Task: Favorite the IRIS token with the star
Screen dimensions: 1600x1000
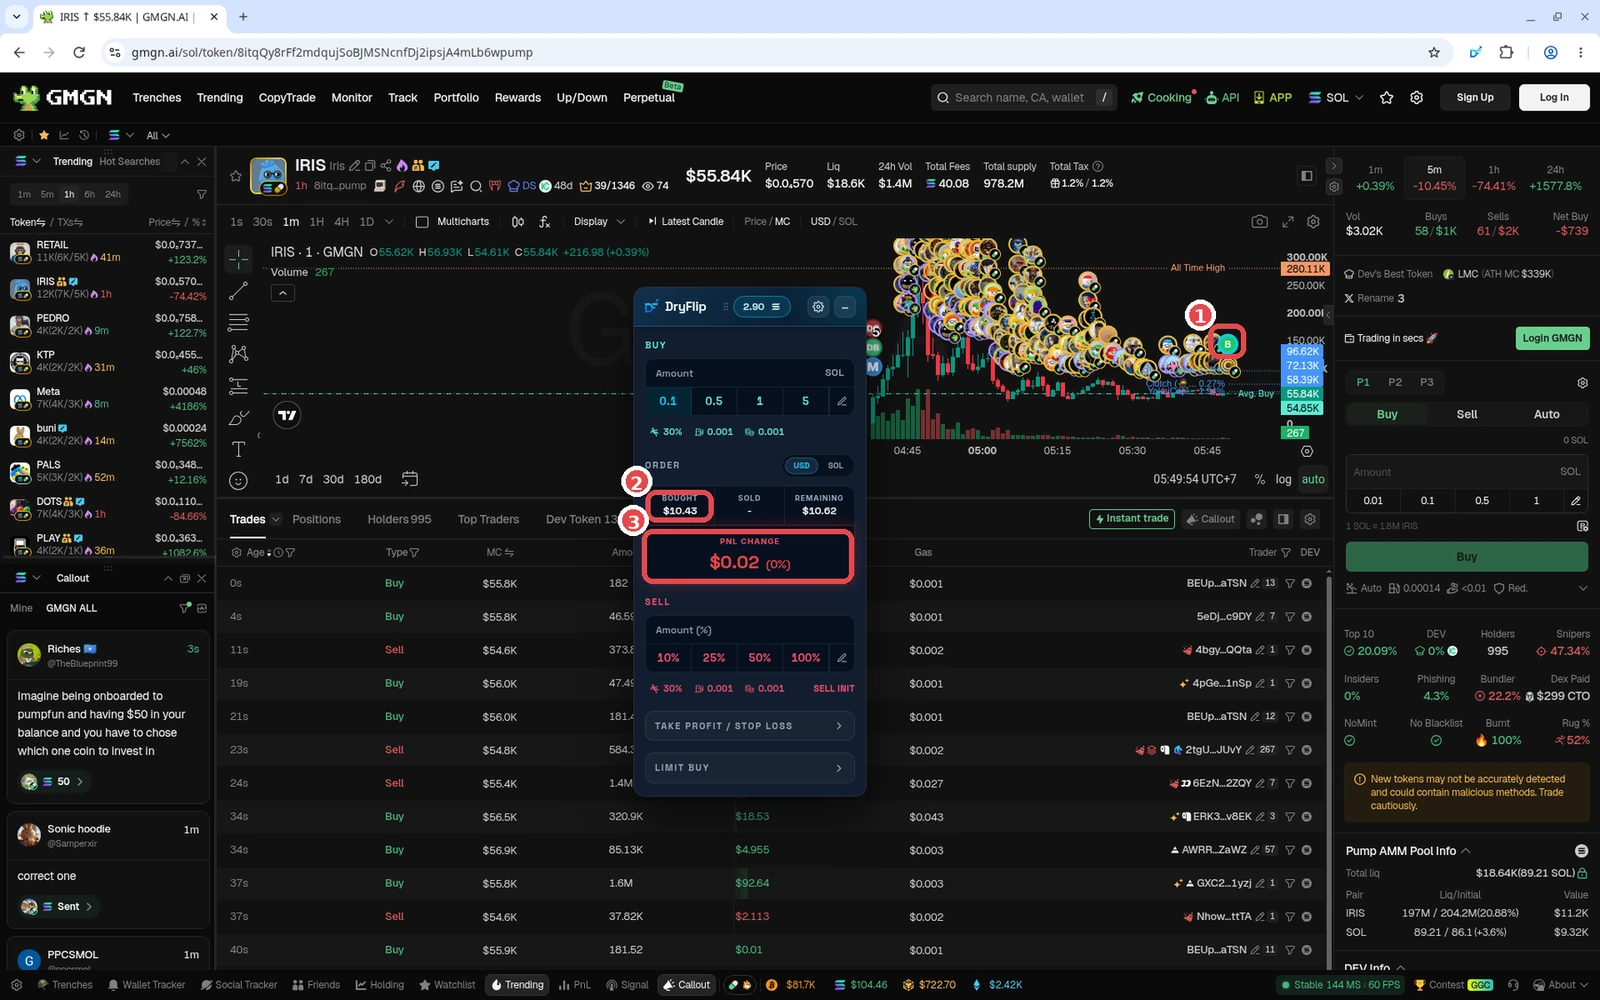Action: 236,176
